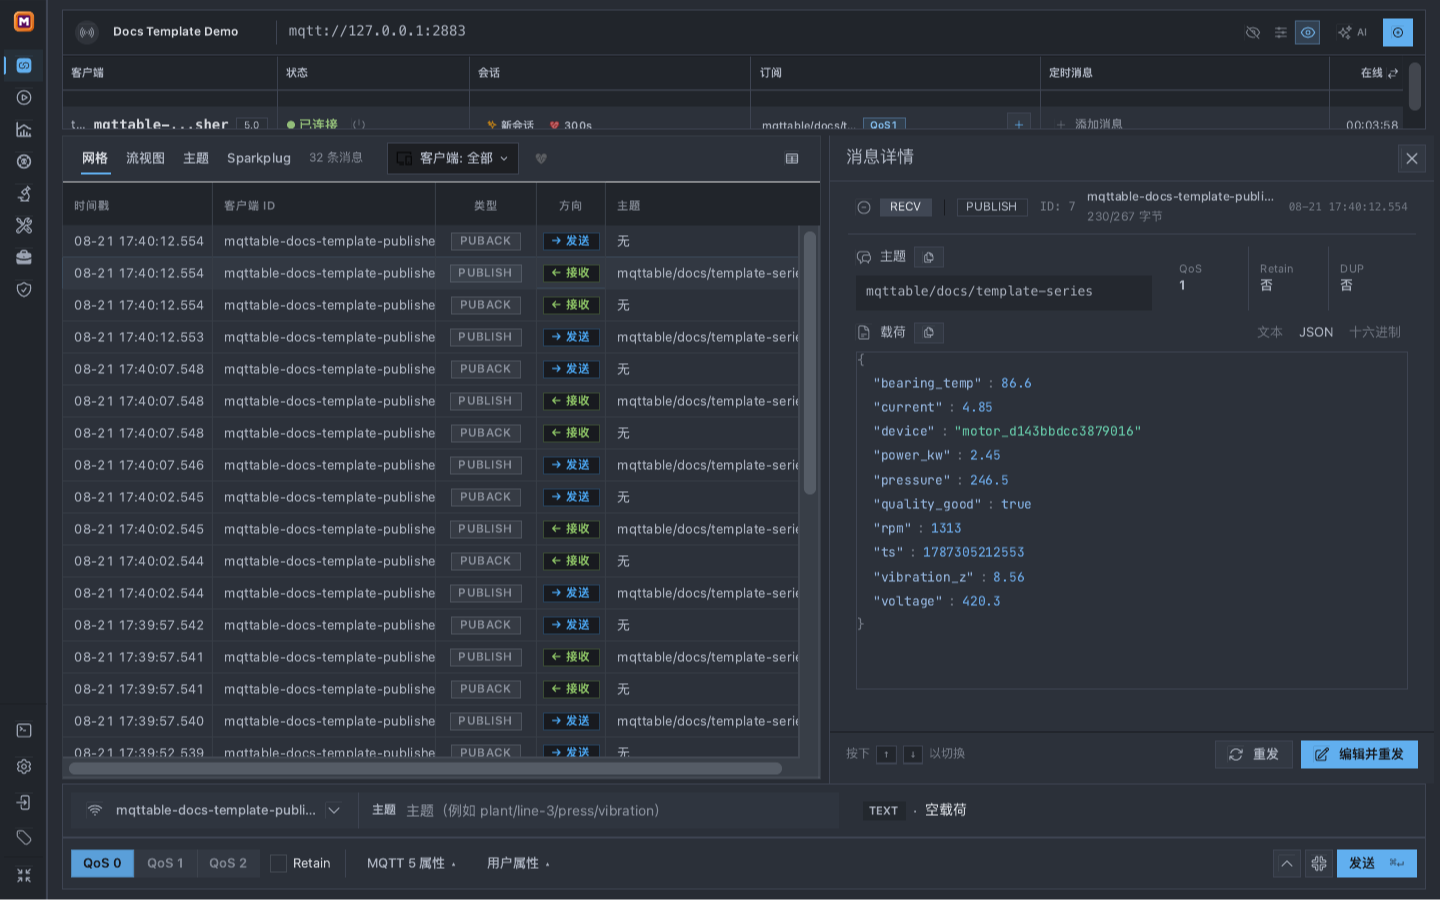This screenshot has height=900, width=1440.
Task: Click the collapse arrows sidebar icon
Action: coord(24,875)
